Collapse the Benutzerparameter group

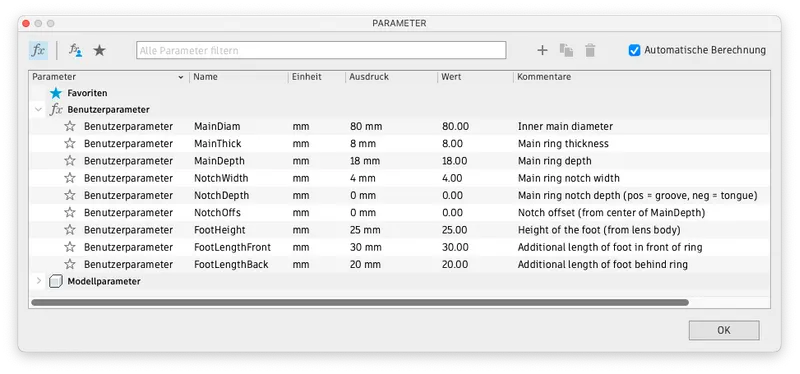(38, 110)
